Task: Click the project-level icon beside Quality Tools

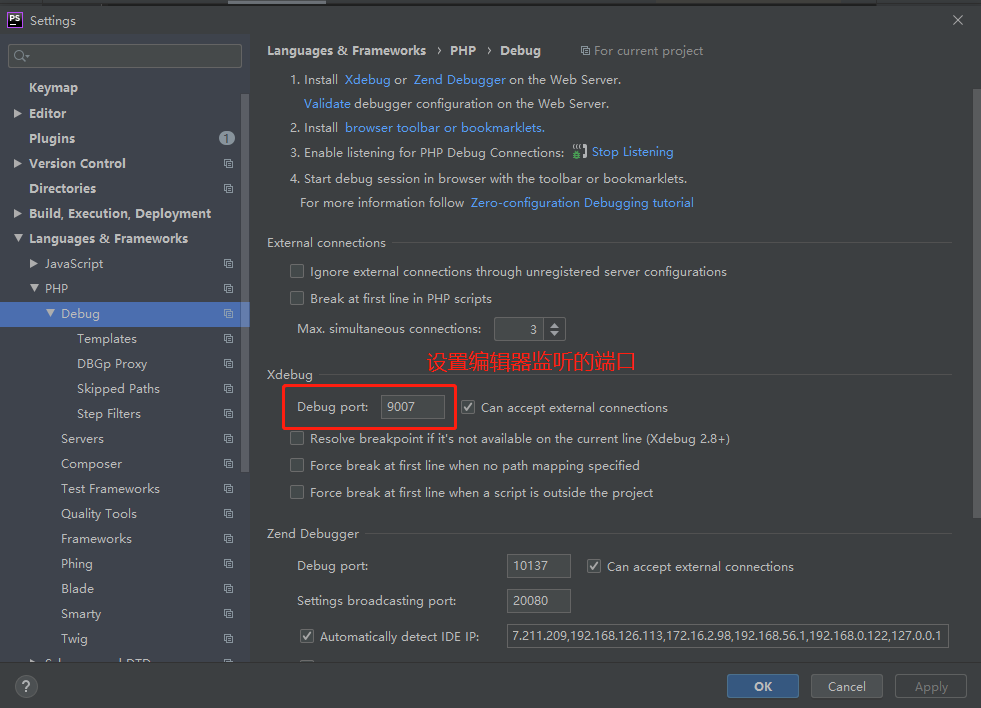Action: 228,513
